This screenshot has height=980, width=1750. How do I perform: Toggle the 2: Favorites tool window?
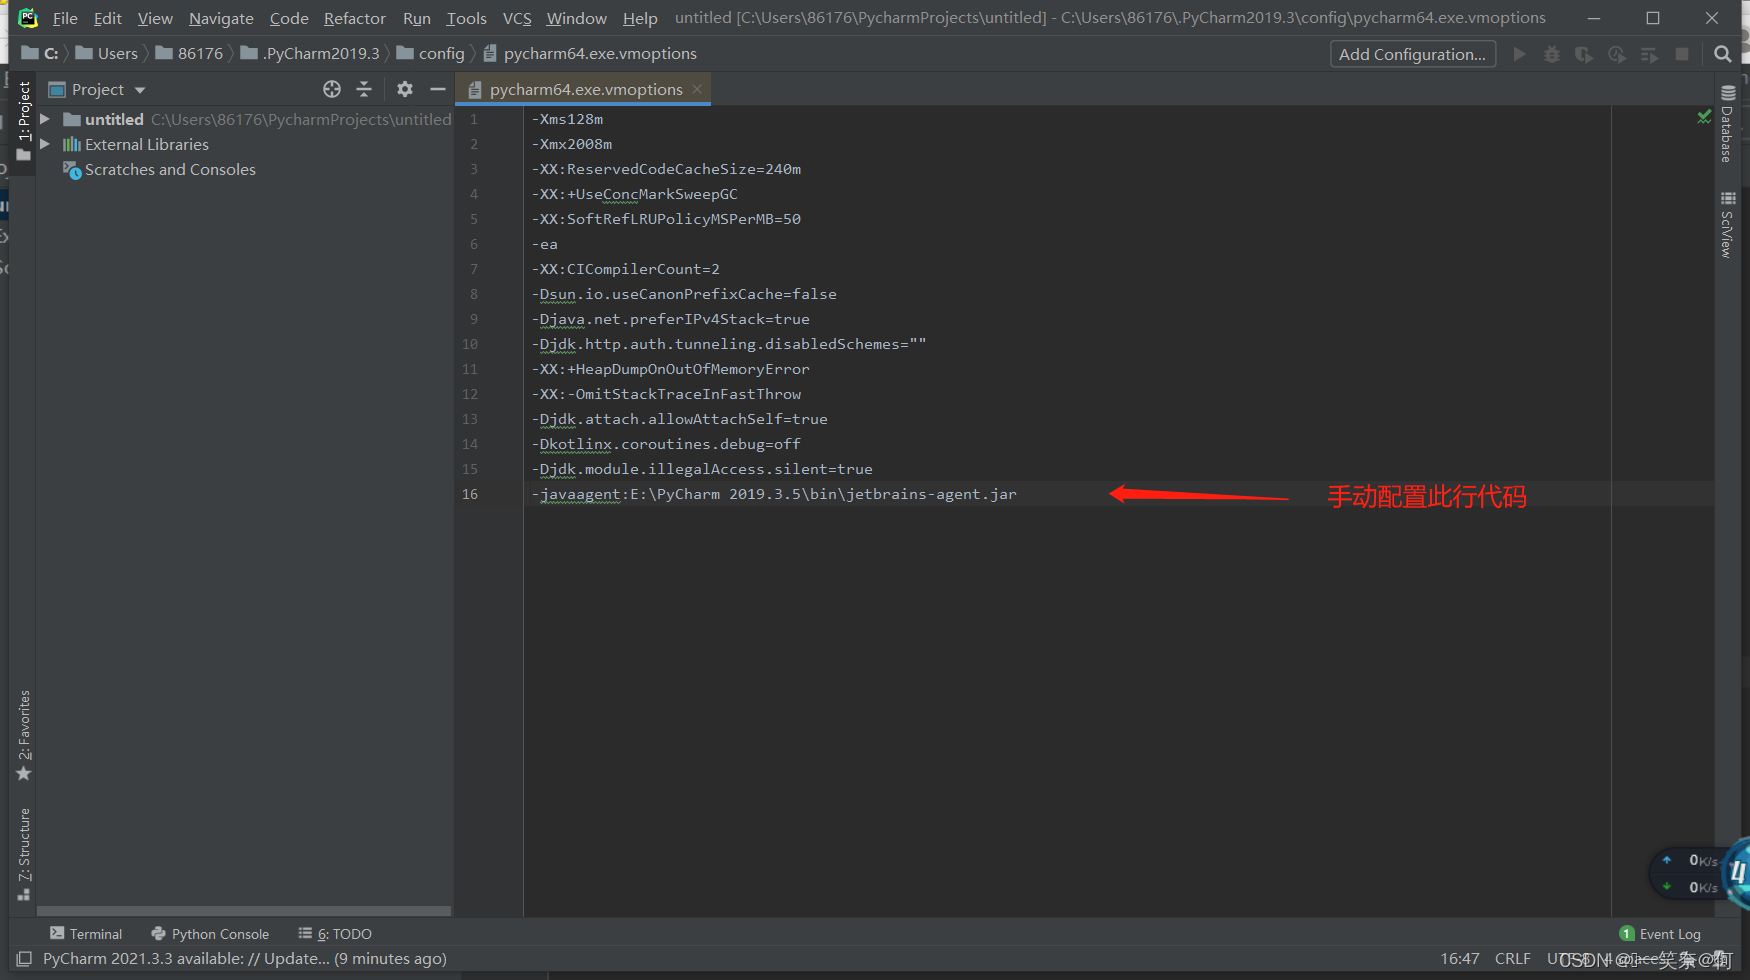click(24, 736)
